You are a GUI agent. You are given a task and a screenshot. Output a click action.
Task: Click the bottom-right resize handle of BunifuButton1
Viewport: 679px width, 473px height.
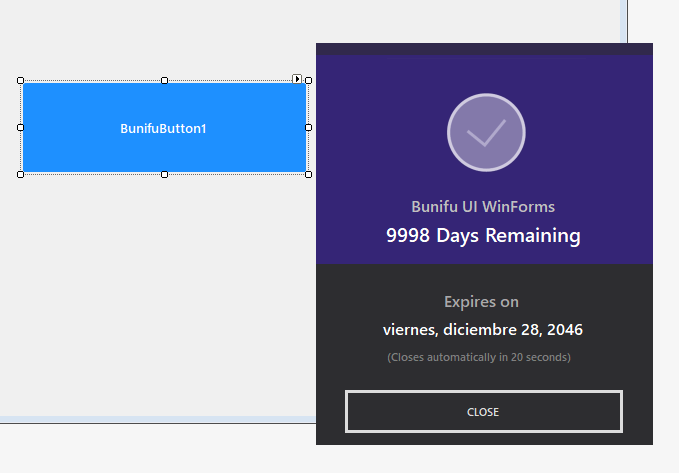(308, 175)
